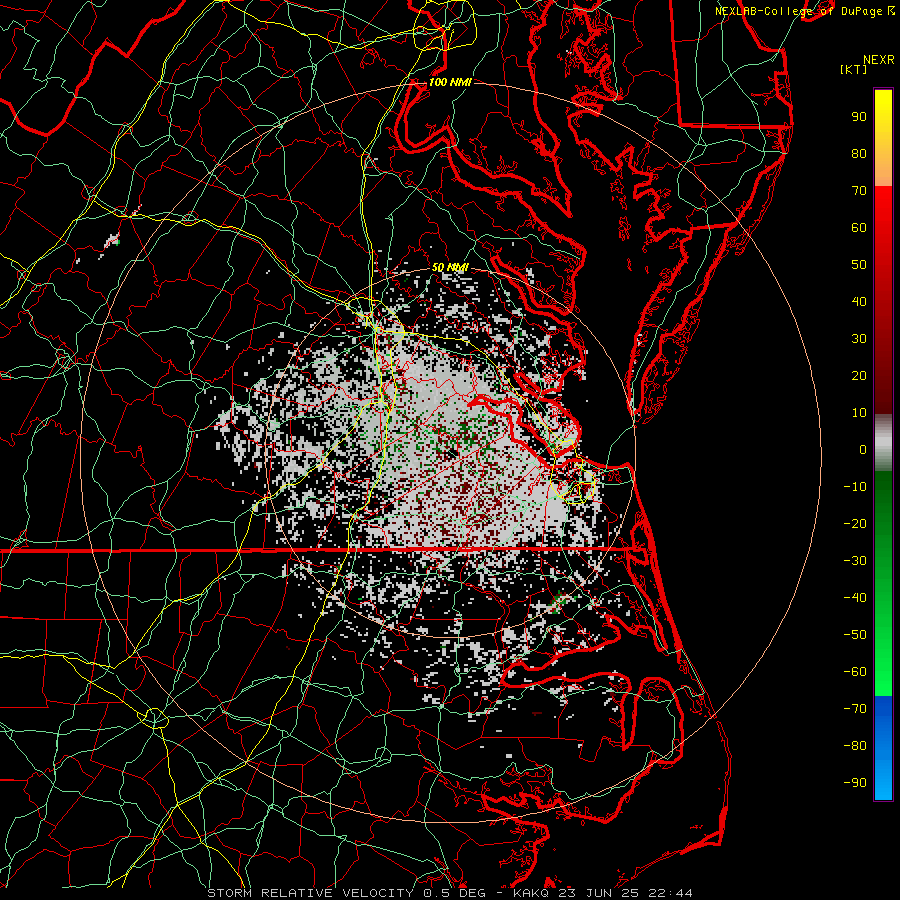Click the 22:44 timestamp

tap(670, 893)
